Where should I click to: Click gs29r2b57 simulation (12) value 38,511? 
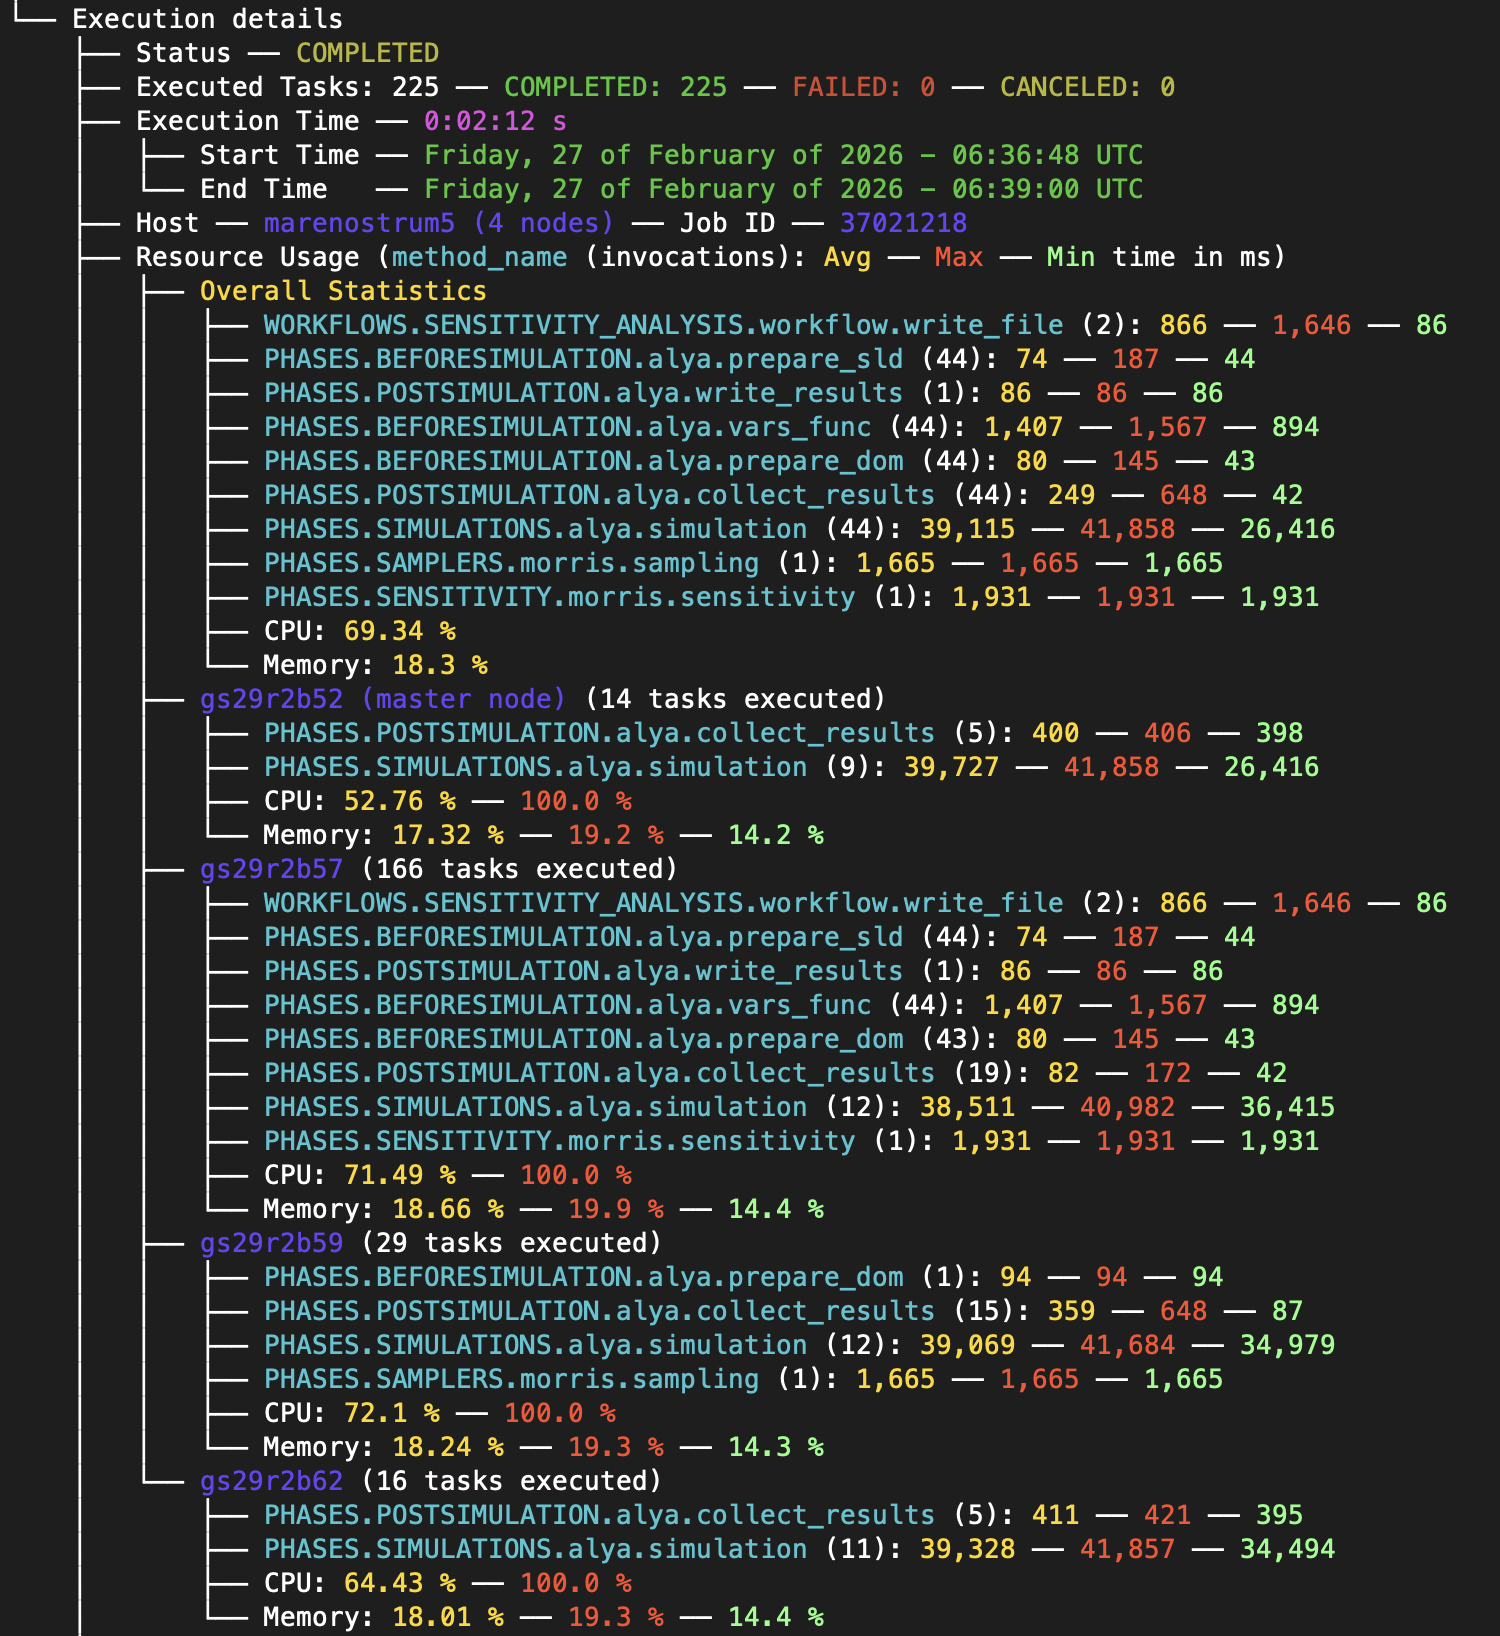point(967,1107)
